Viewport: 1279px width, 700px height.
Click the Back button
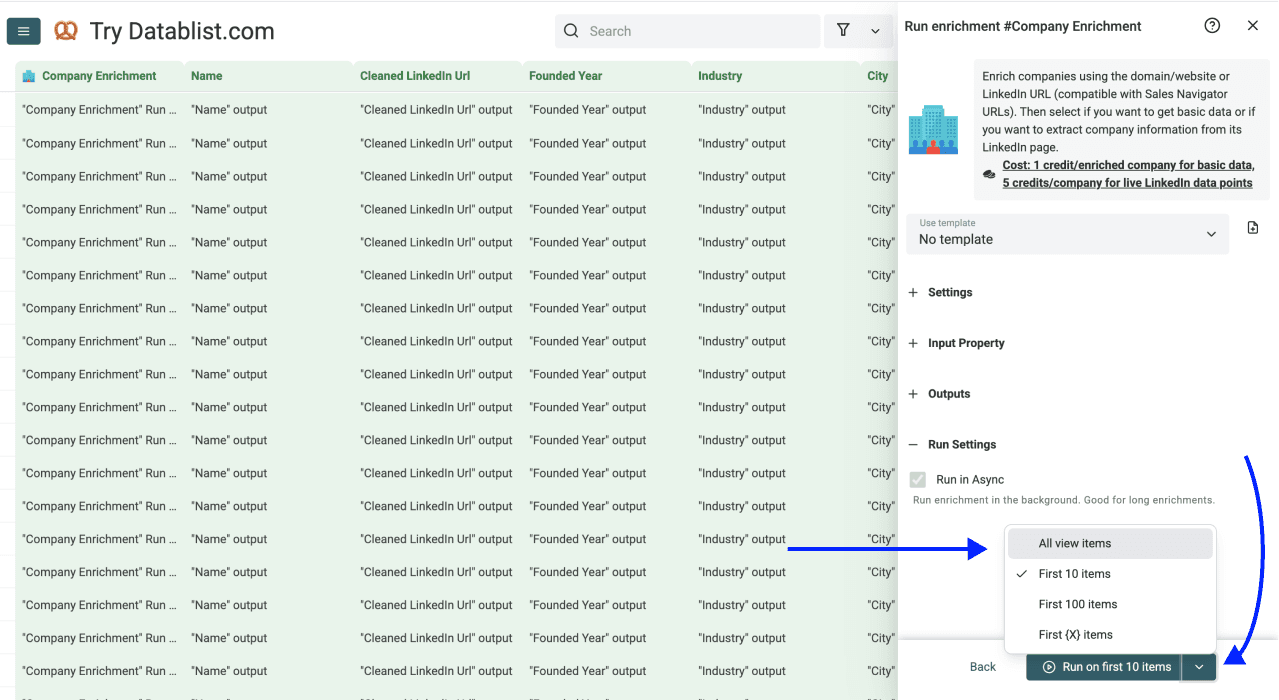[982, 666]
